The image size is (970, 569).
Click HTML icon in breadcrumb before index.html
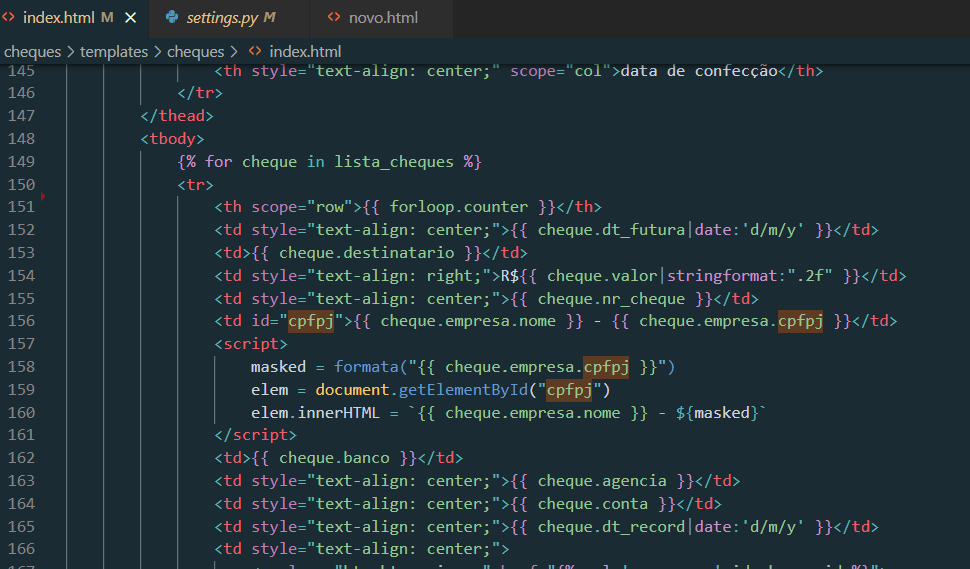[255, 51]
